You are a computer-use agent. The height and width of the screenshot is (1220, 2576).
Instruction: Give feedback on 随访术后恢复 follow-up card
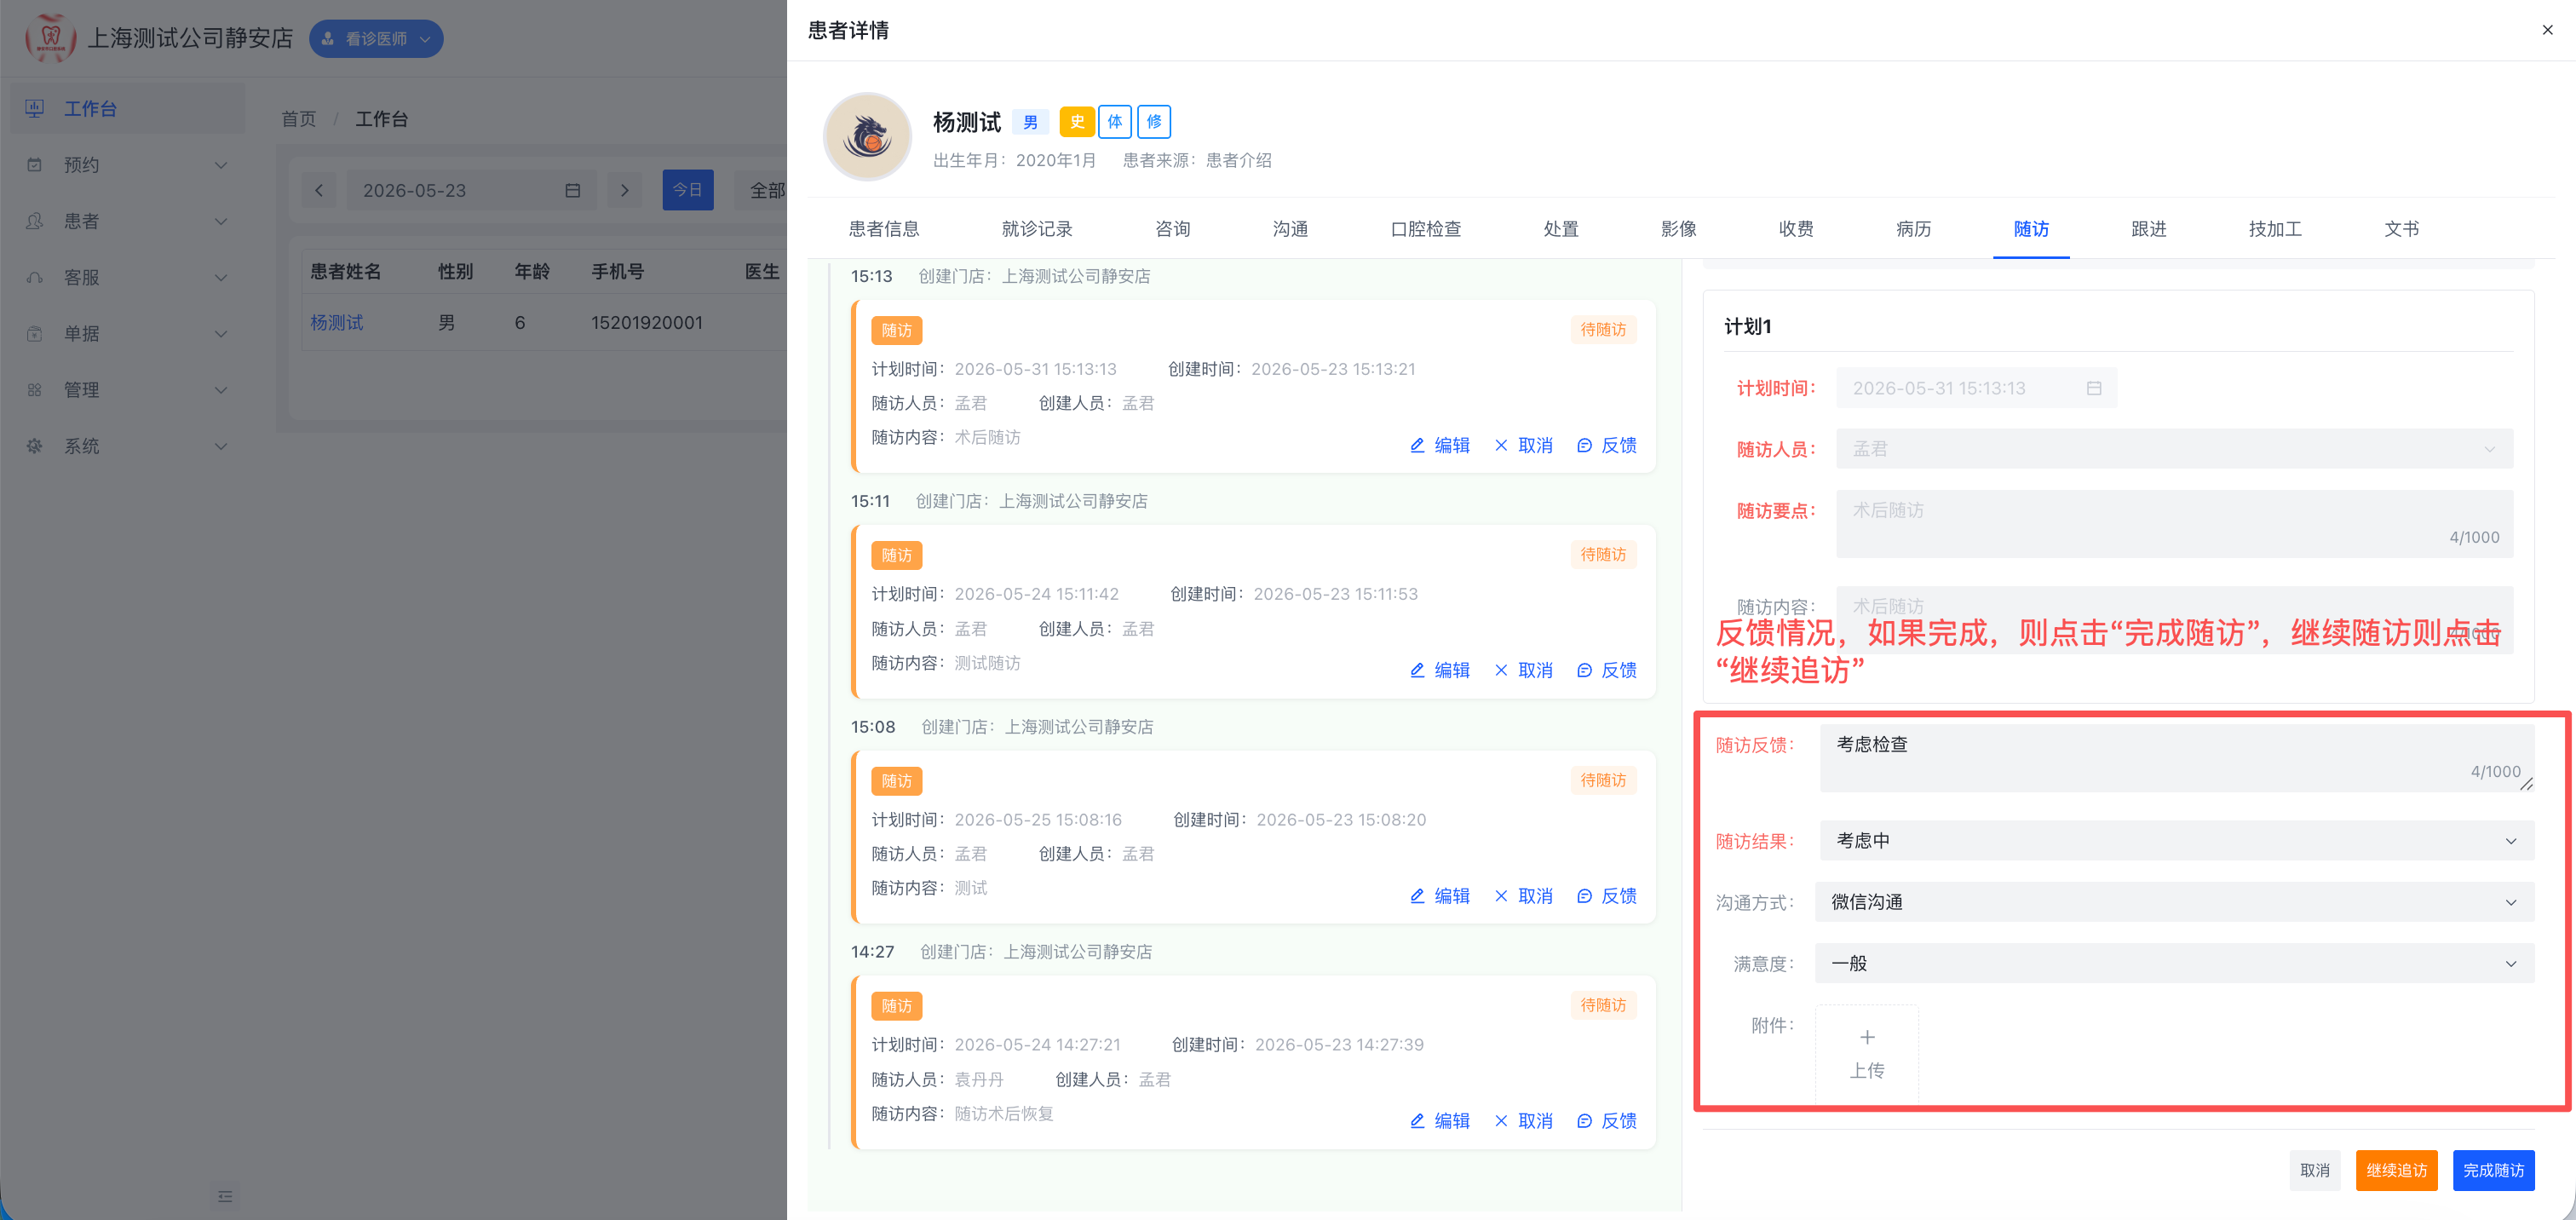pos(1607,1121)
